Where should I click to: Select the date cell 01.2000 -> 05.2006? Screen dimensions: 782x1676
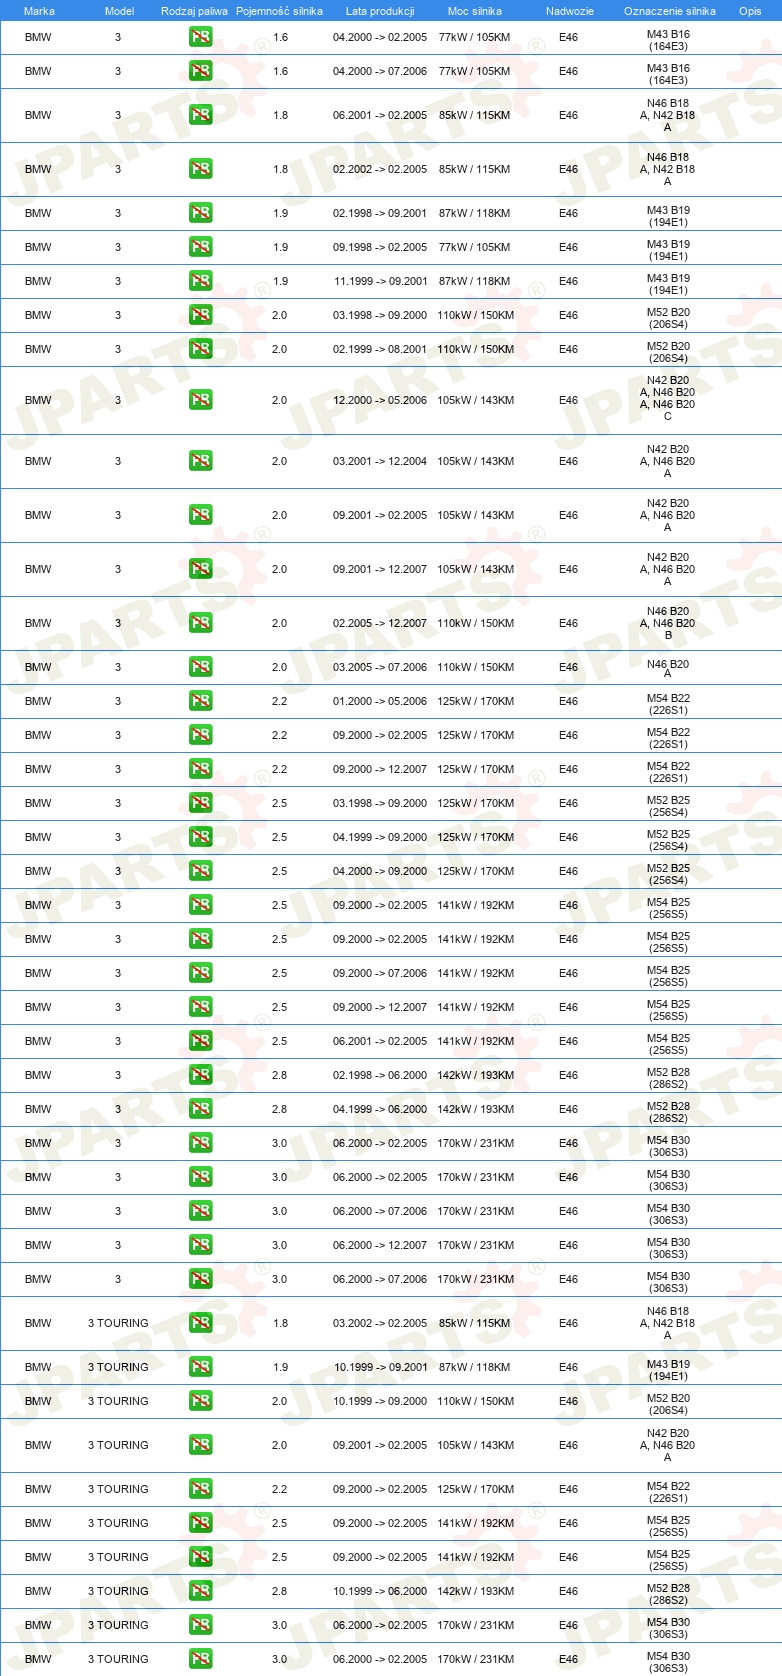(x=380, y=701)
